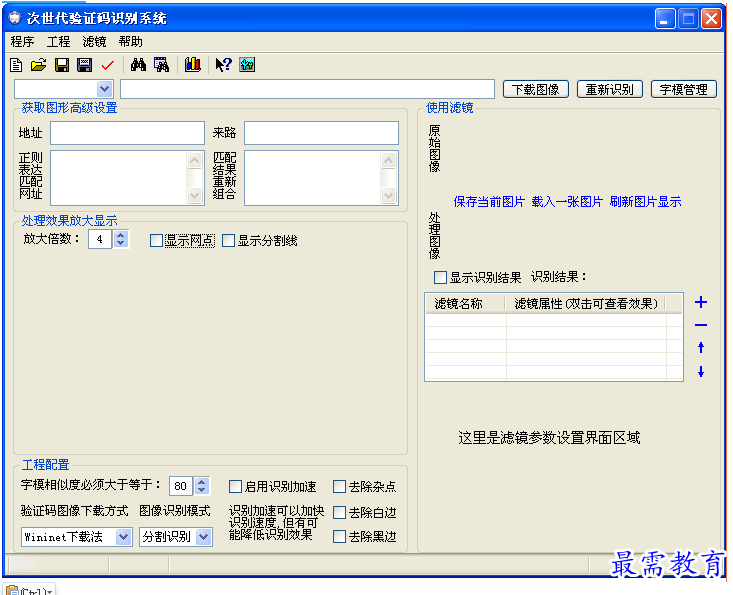Click the 下载图像 button
Image resolution: width=733 pixels, height=595 pixels.
pos(536,89)
